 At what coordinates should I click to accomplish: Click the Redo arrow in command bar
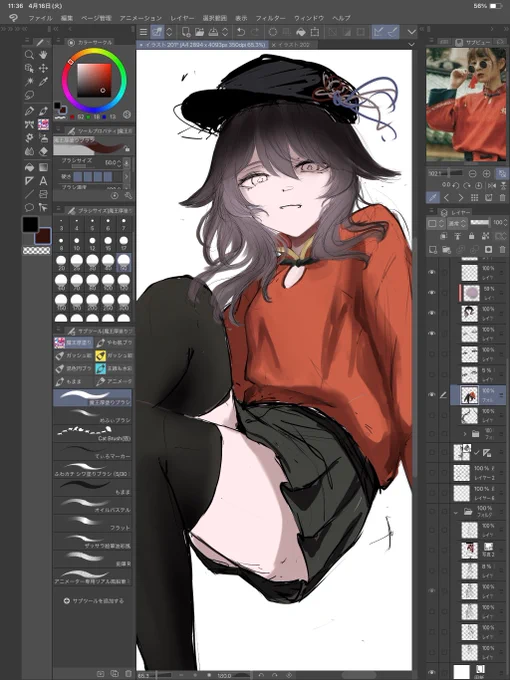(255, 32)
